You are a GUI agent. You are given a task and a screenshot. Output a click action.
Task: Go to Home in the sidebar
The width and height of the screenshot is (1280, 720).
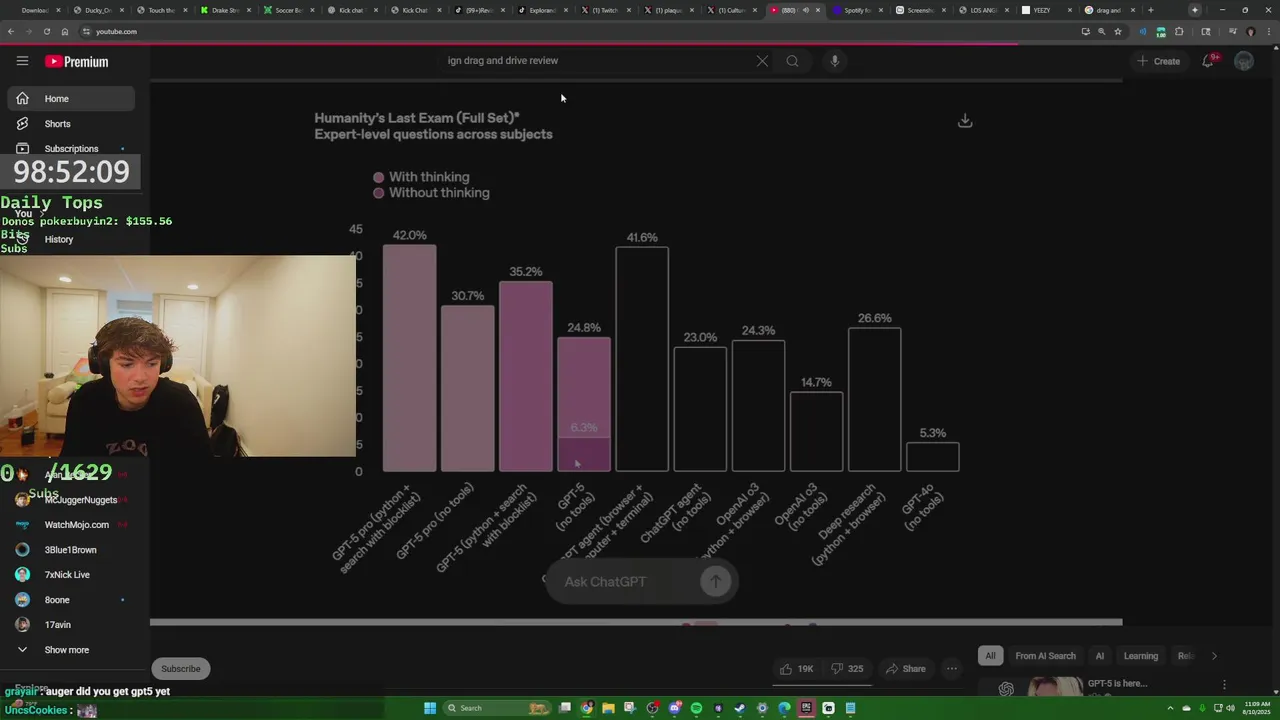click(71, 99)
